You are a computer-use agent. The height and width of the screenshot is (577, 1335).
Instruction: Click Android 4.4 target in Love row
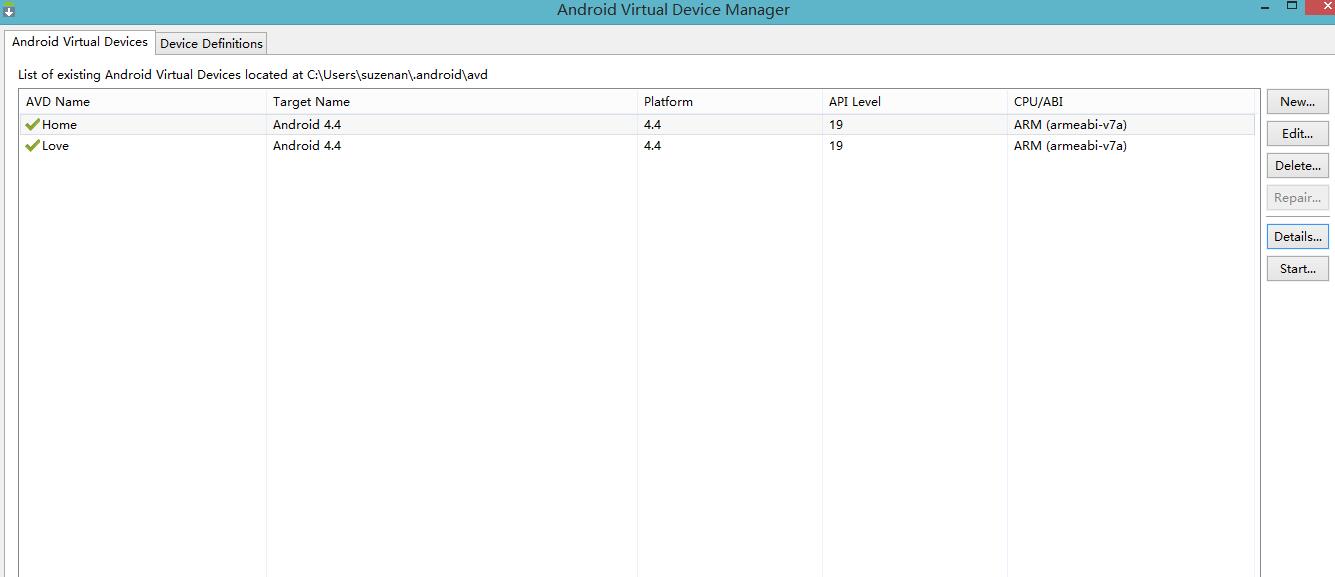point(307,146)
